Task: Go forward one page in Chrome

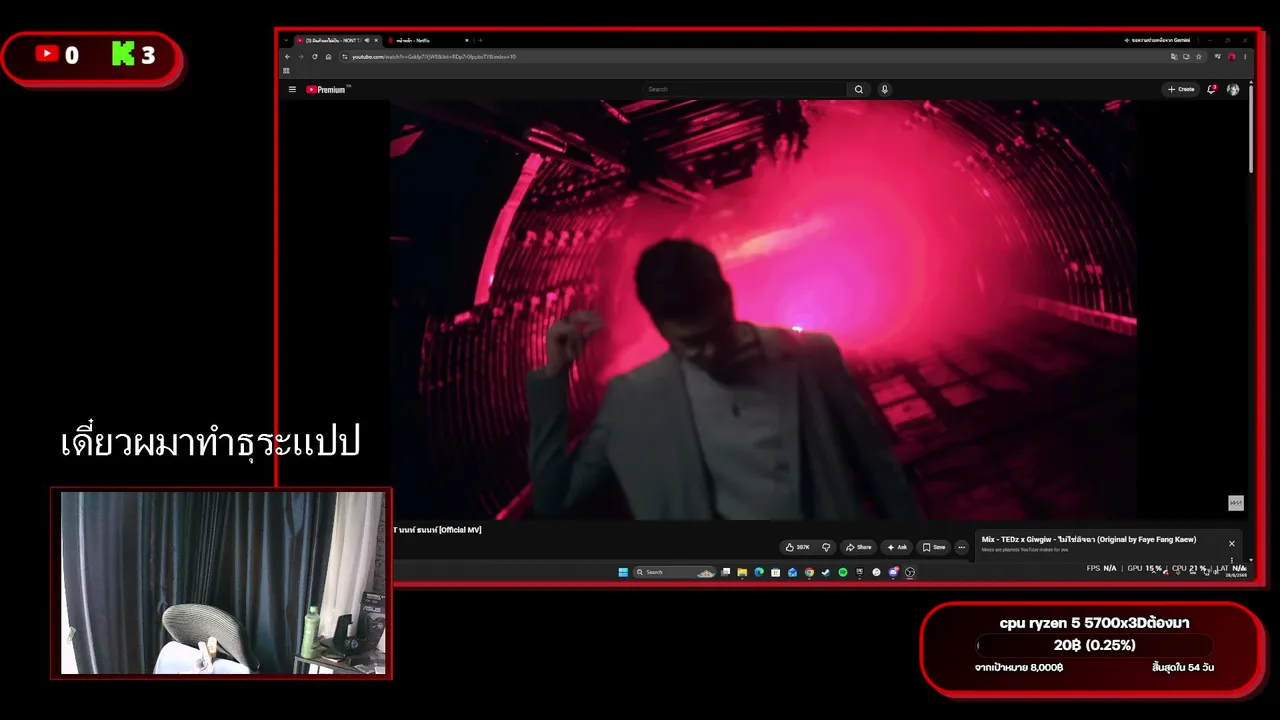Action: click(x=300, y=56)
